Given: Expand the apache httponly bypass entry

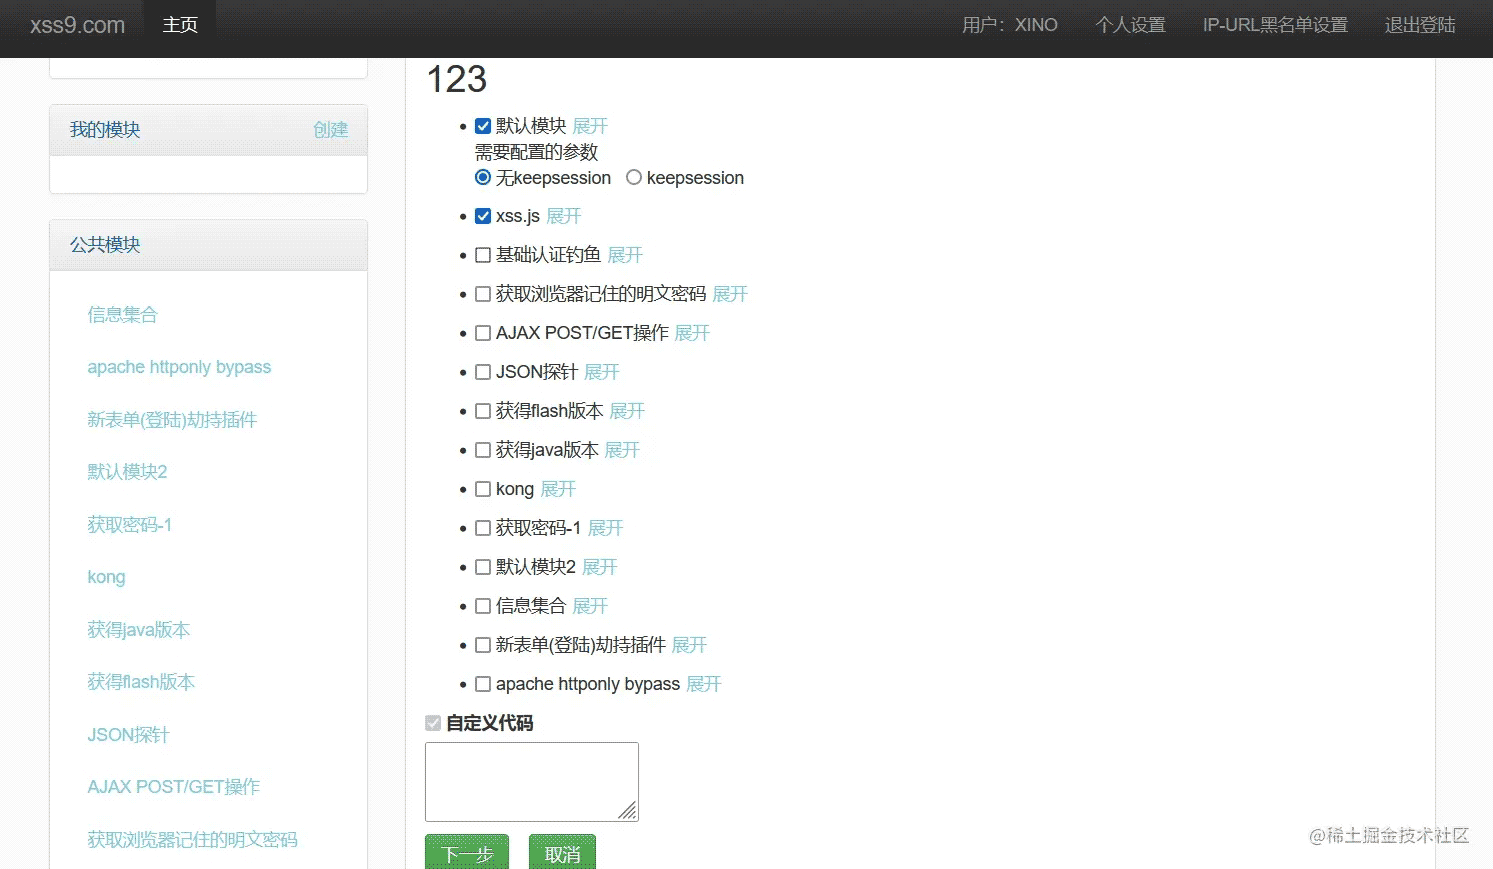Looking at the screenshot, I should click(x=704, y=684).
